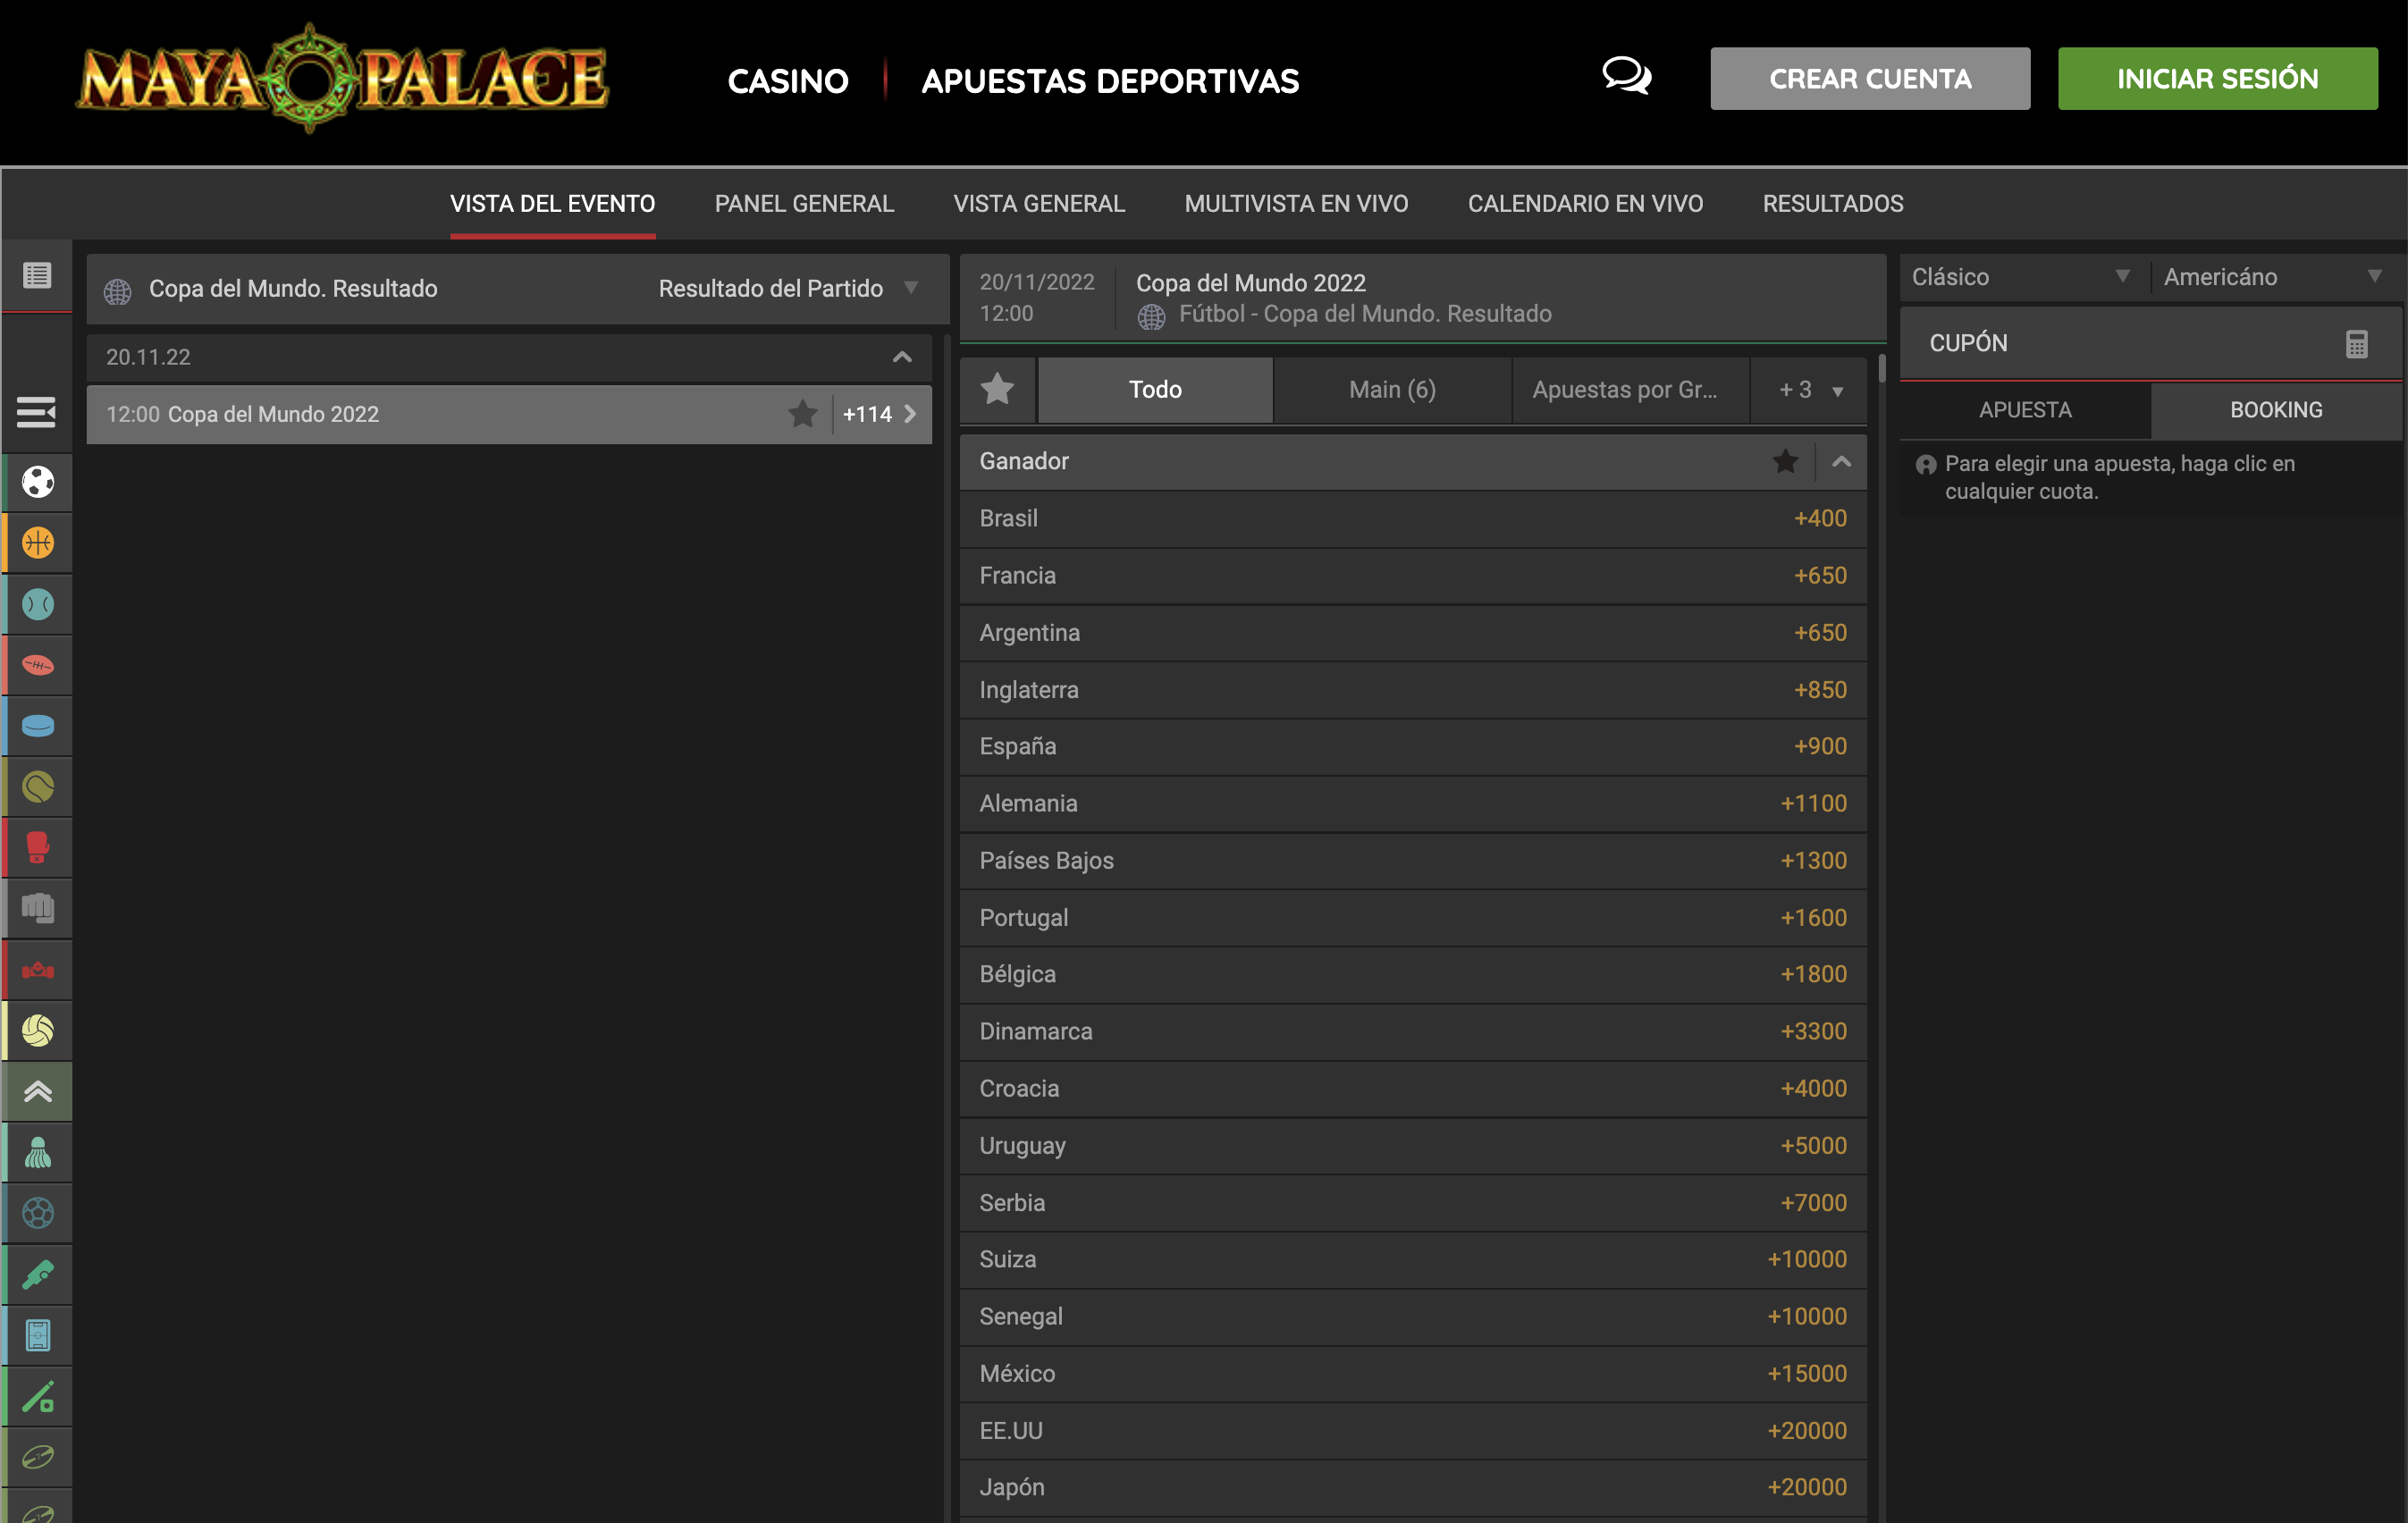Collapse the 20.11.22 date group
This screenshot has height=1523, width=2408.
point(901,357)
